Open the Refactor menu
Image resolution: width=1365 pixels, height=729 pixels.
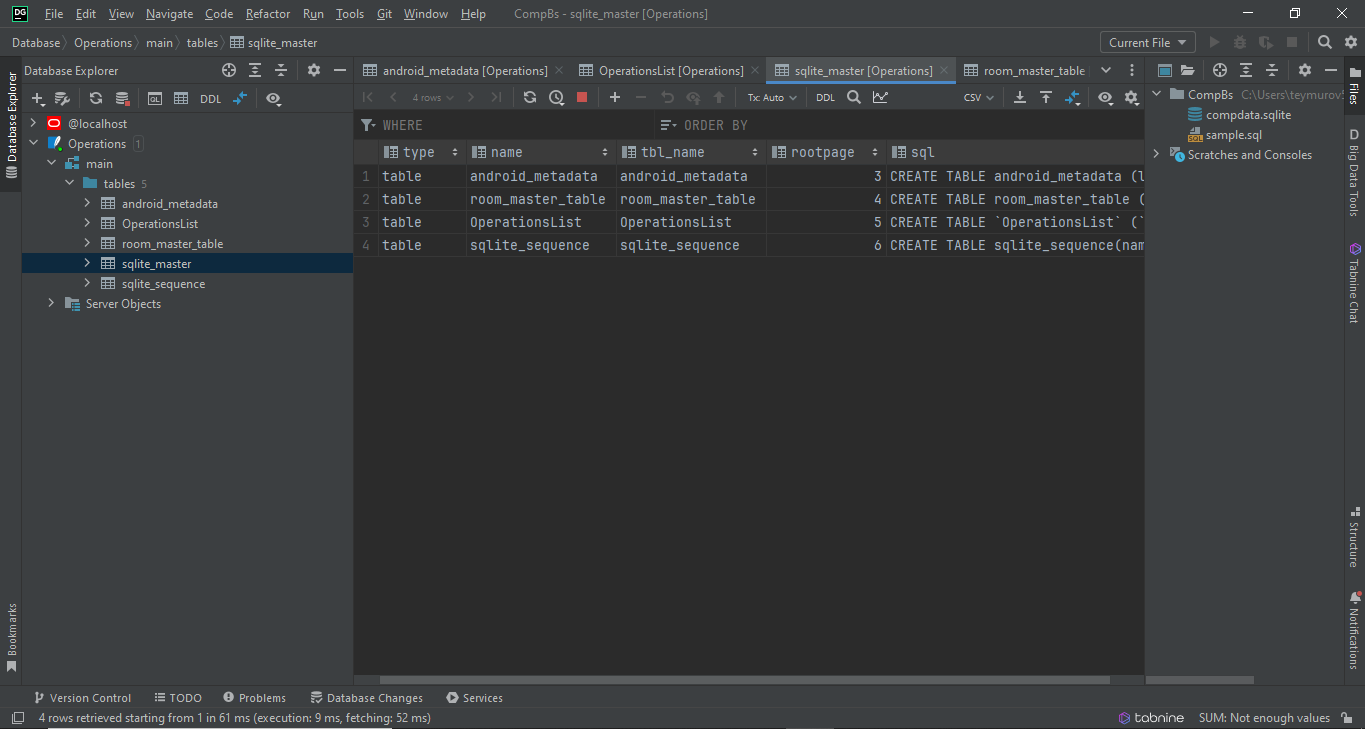click(268, 14)
